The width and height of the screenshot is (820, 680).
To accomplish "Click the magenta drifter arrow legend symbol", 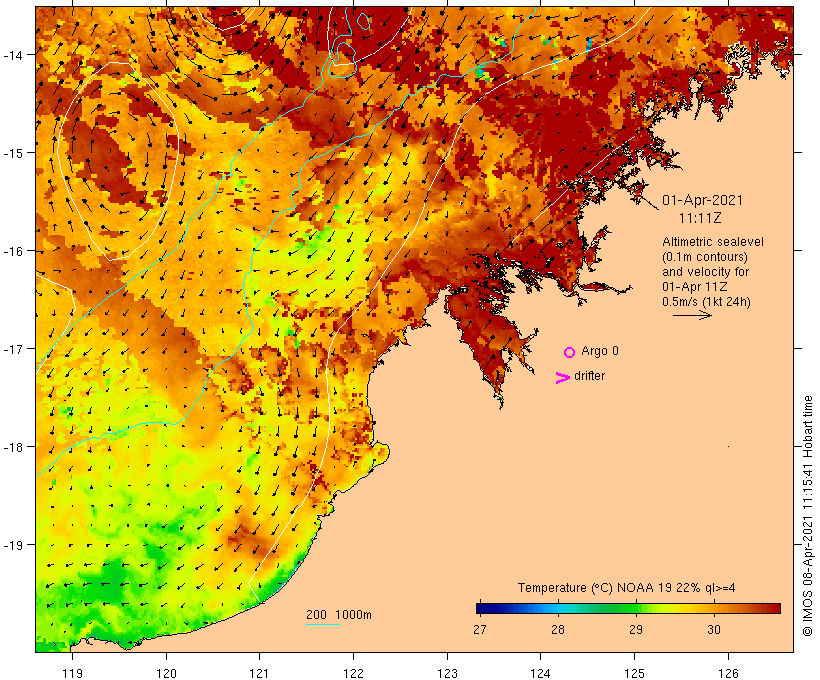I will tap(563, 378).
